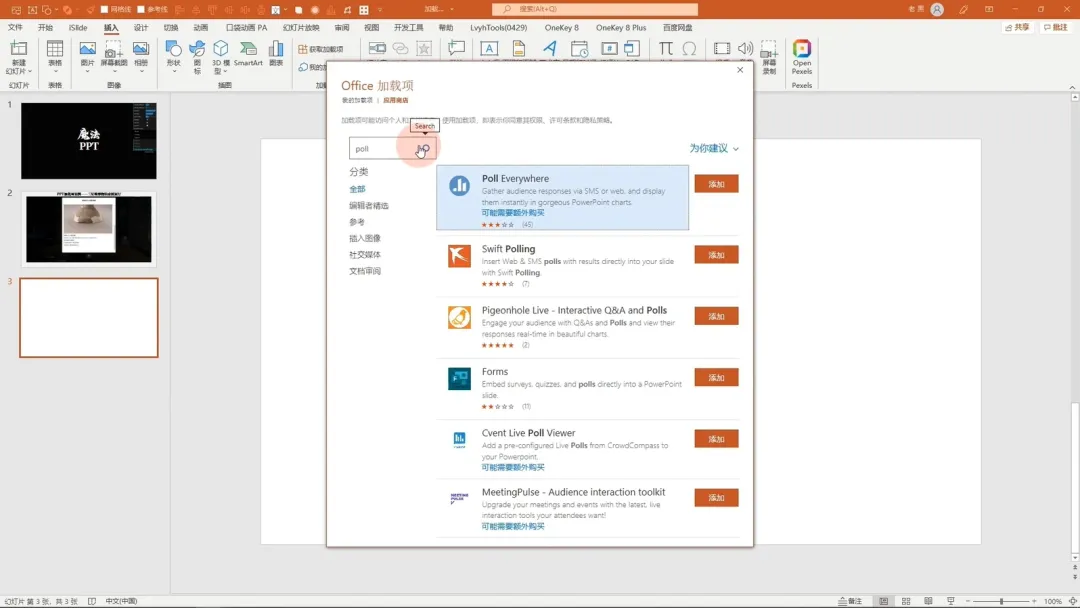1080x608 pixels.
Task: Click the speaker audio icon in ribbon
Action: 745,48
